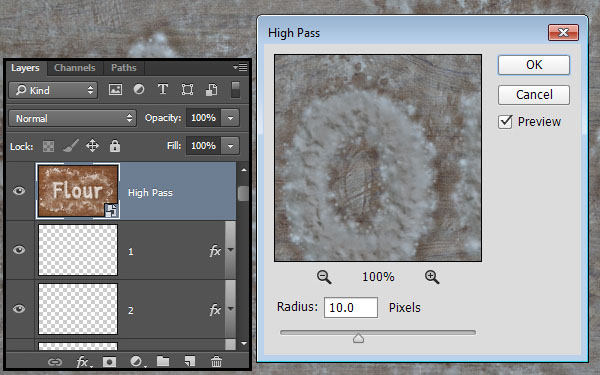Filter layers by shape layer icon
The width and height of the screenshot is (600, 375).
(187, 90)
